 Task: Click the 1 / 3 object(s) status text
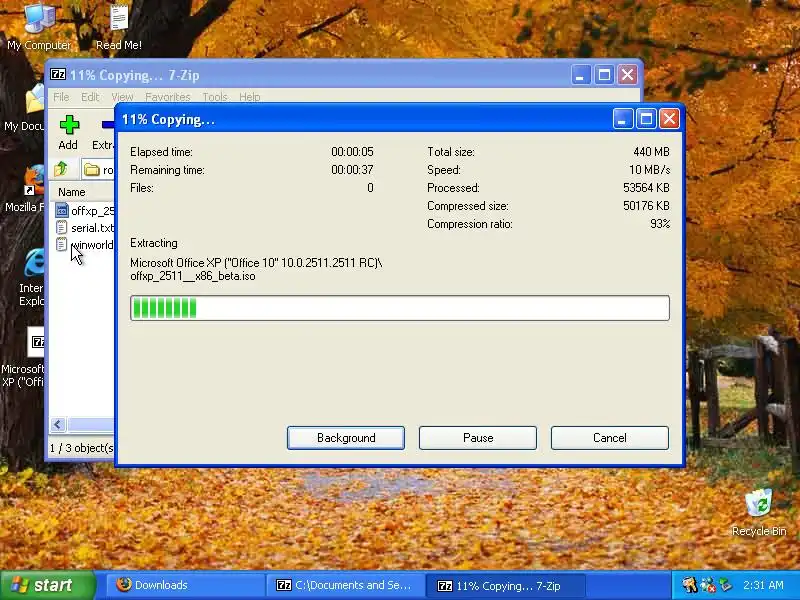[82, 448]
